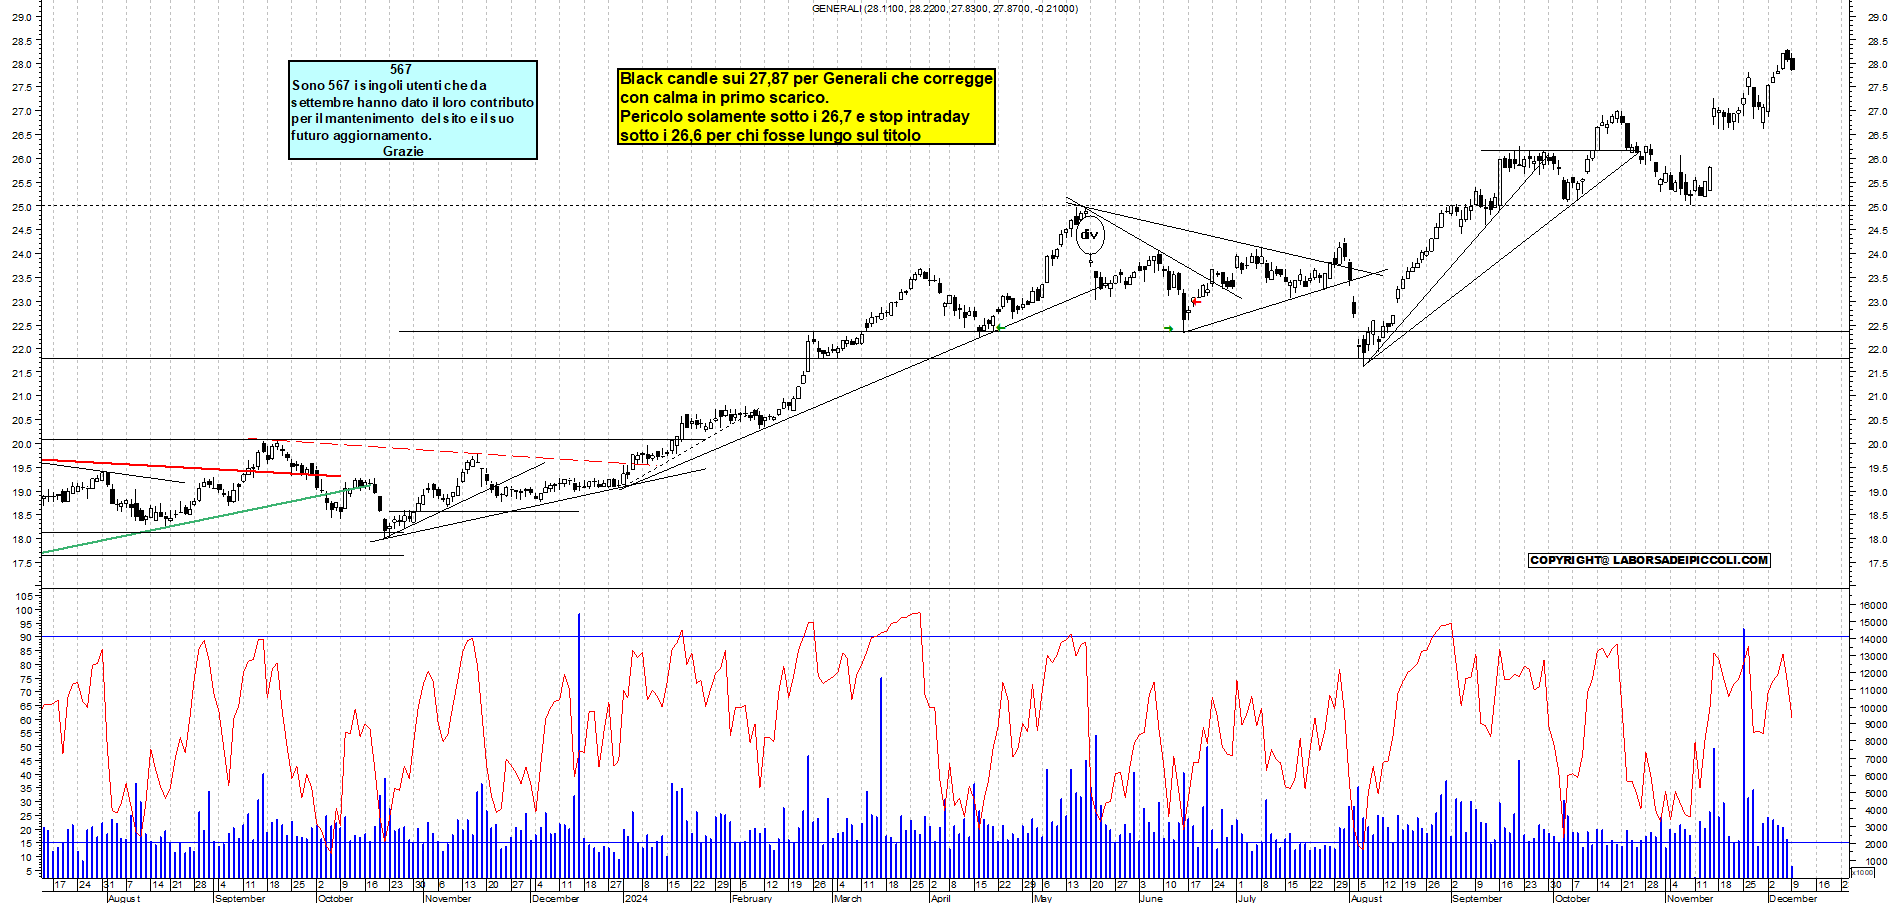Select '5000' on the volume axis
The height and width of the screenshot is (903, 1890).
(x=1876, y=793)
